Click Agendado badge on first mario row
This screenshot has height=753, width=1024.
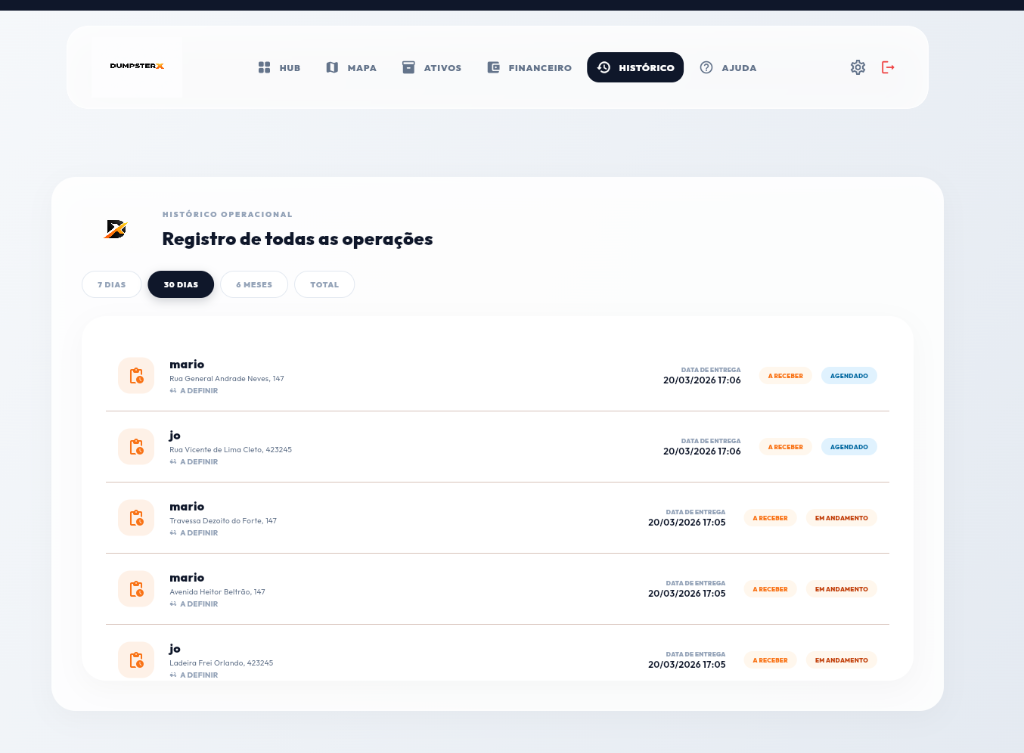point(849,376)
